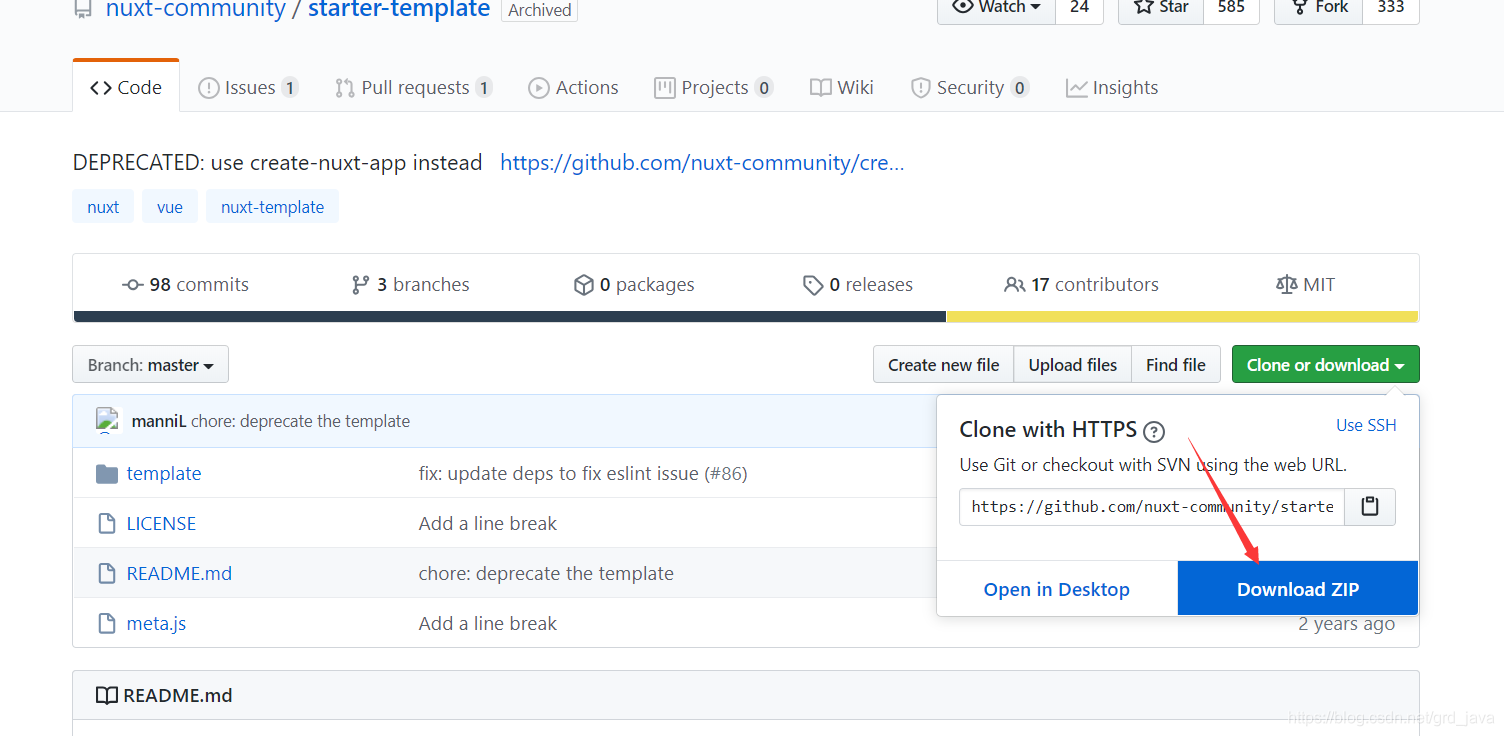Go to the Actions tab
Image resolution: width=1504 pixels, height=736 pixels.
pyautogui.click(x=573, y=87)
